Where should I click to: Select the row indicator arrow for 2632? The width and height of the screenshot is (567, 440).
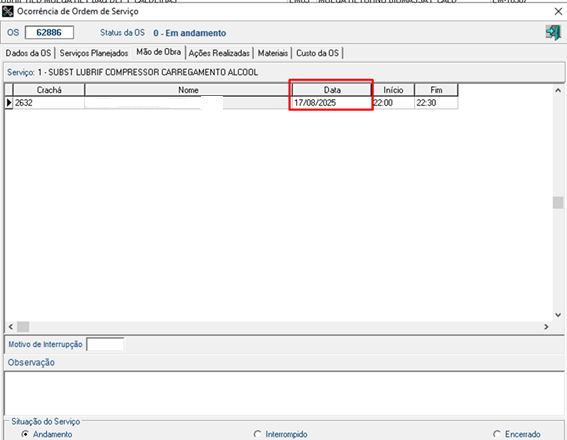pos(9,103)
